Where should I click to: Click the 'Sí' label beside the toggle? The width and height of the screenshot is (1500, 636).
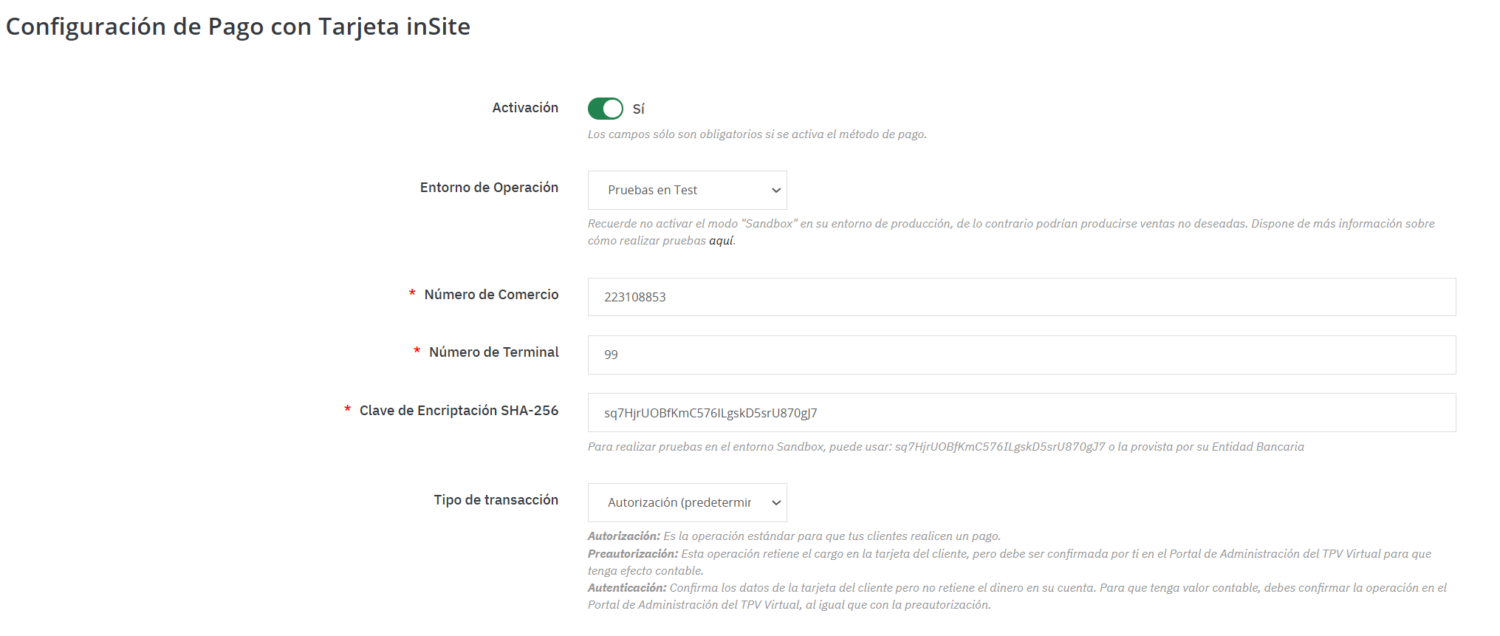click(x=639, y=109)
